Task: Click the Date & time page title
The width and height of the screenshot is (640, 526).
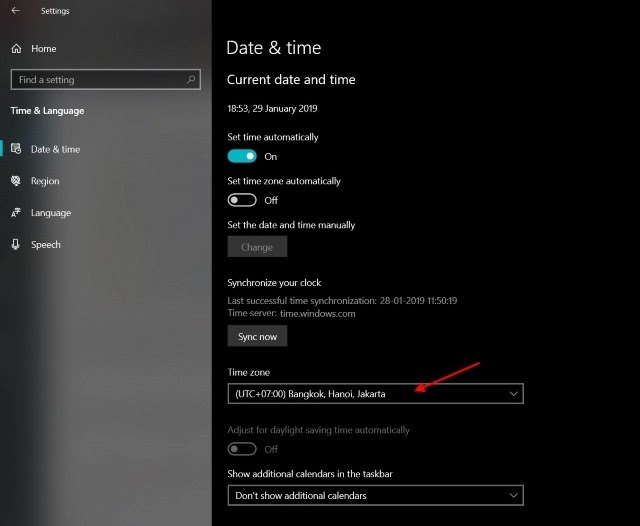Action: pyautogui.click(x=273, y=48)
